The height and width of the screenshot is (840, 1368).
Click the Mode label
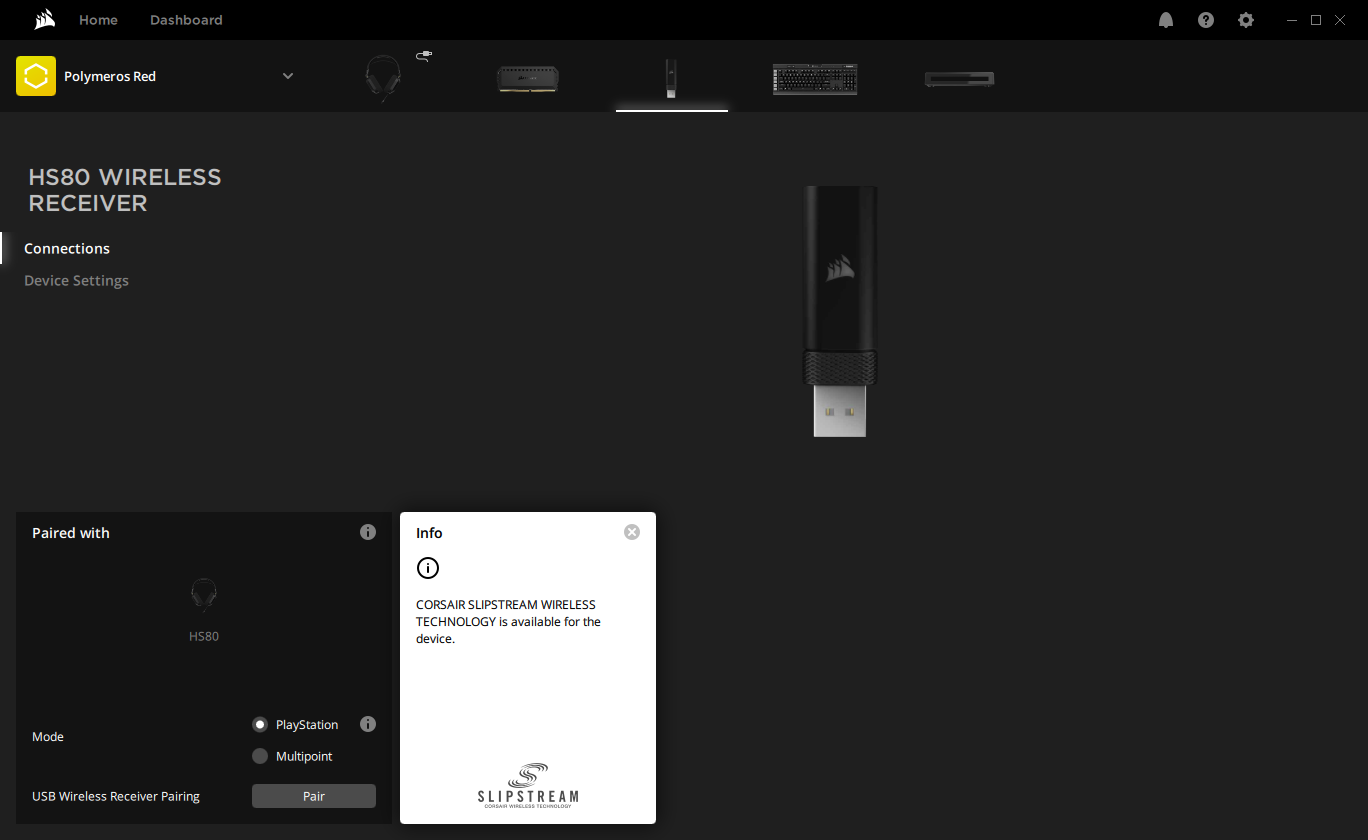tap(48, 737)
